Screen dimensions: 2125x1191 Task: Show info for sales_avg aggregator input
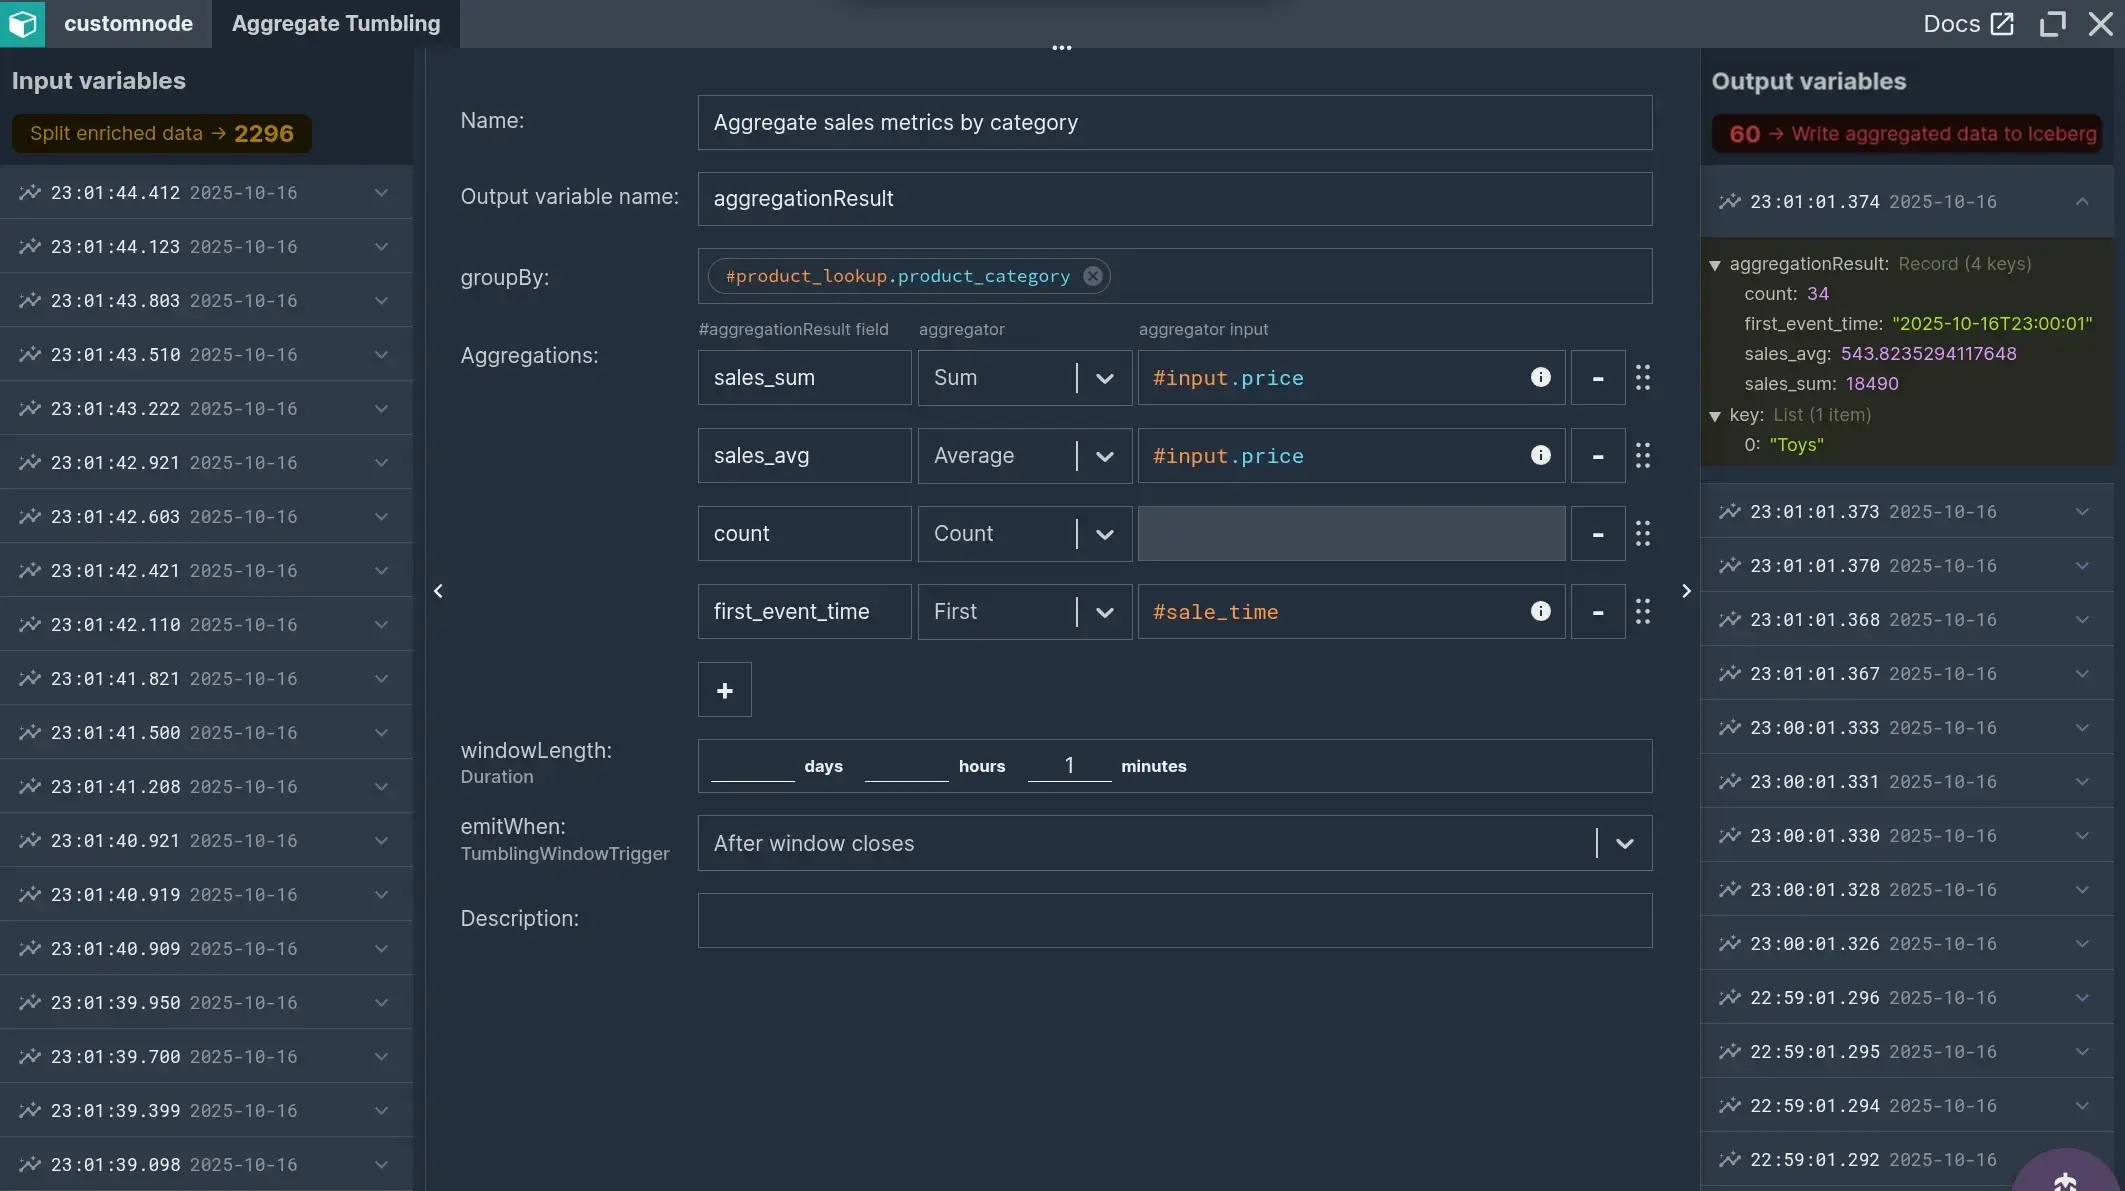[1540, 455]
